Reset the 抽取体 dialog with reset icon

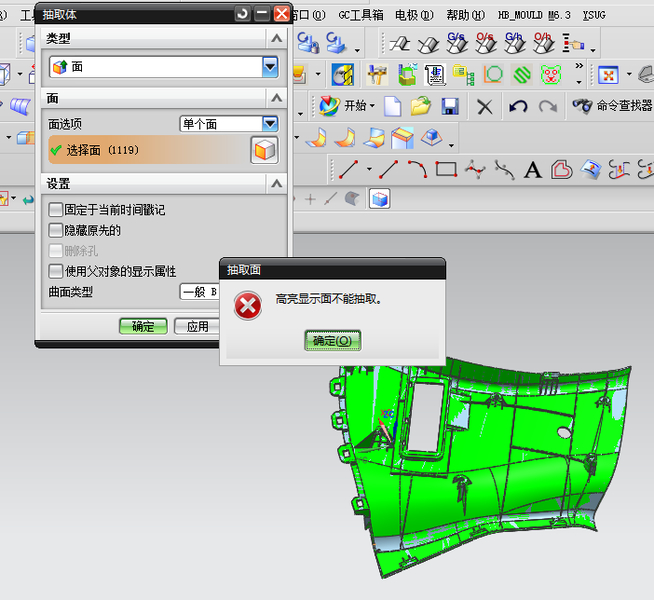coord(242,14)
